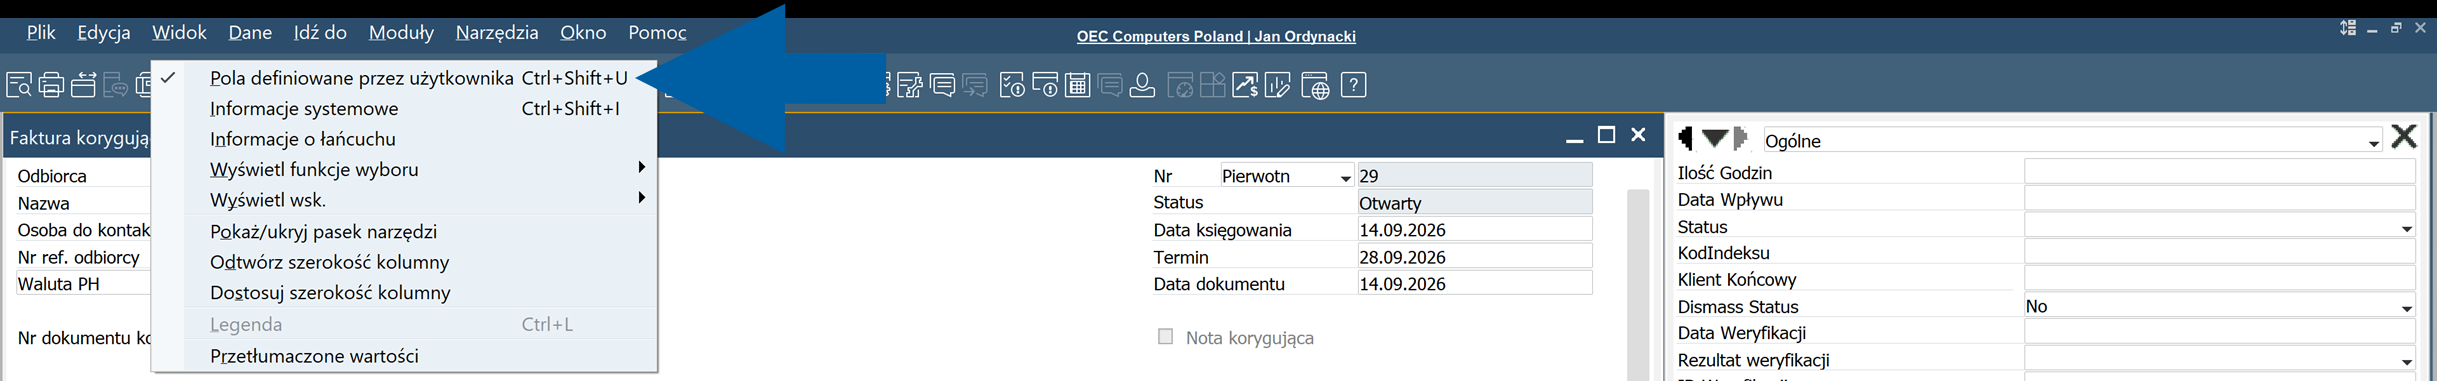
Task: Click right arrow in user fields panel
Action: [x=1740, y=138]
